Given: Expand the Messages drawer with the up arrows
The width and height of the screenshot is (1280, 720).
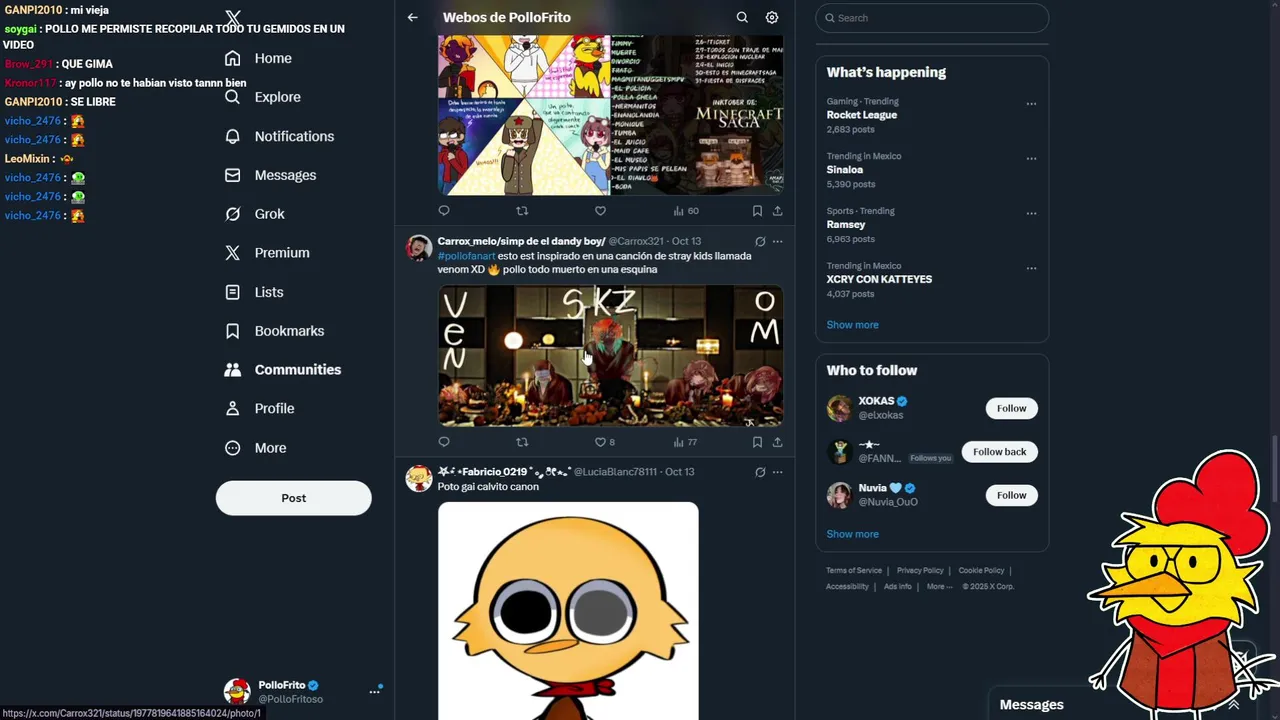Looking at the screenshot, I should coord(1233,704).
